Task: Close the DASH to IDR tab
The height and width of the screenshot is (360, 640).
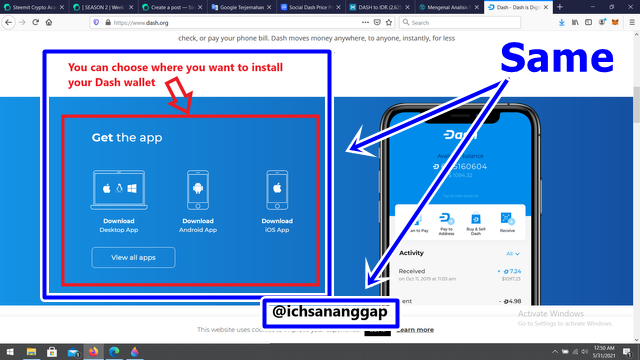Action: pyautogui.click(x=407, y=7)
